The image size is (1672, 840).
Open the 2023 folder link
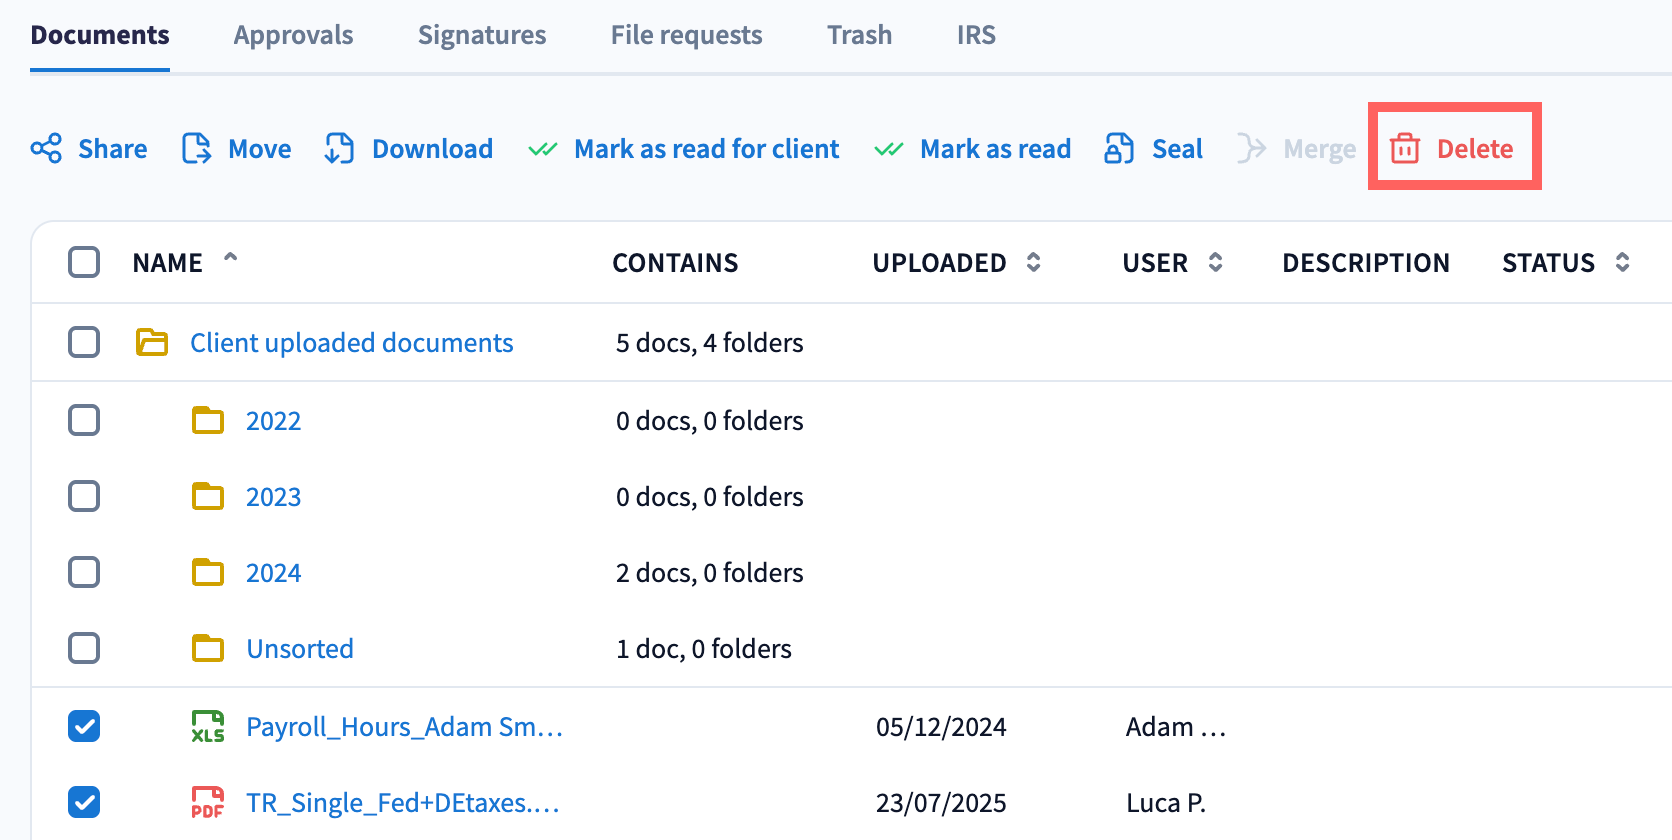273,497
